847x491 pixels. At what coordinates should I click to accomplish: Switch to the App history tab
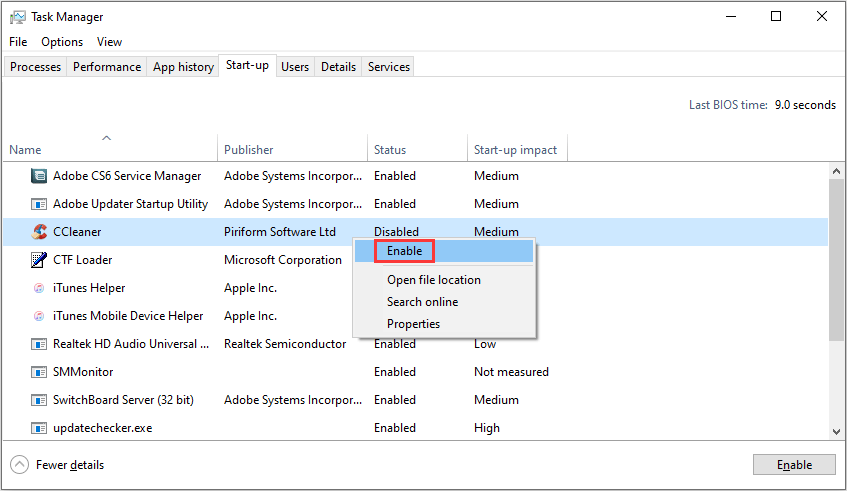pyautogui.click(x=183, y=67)
